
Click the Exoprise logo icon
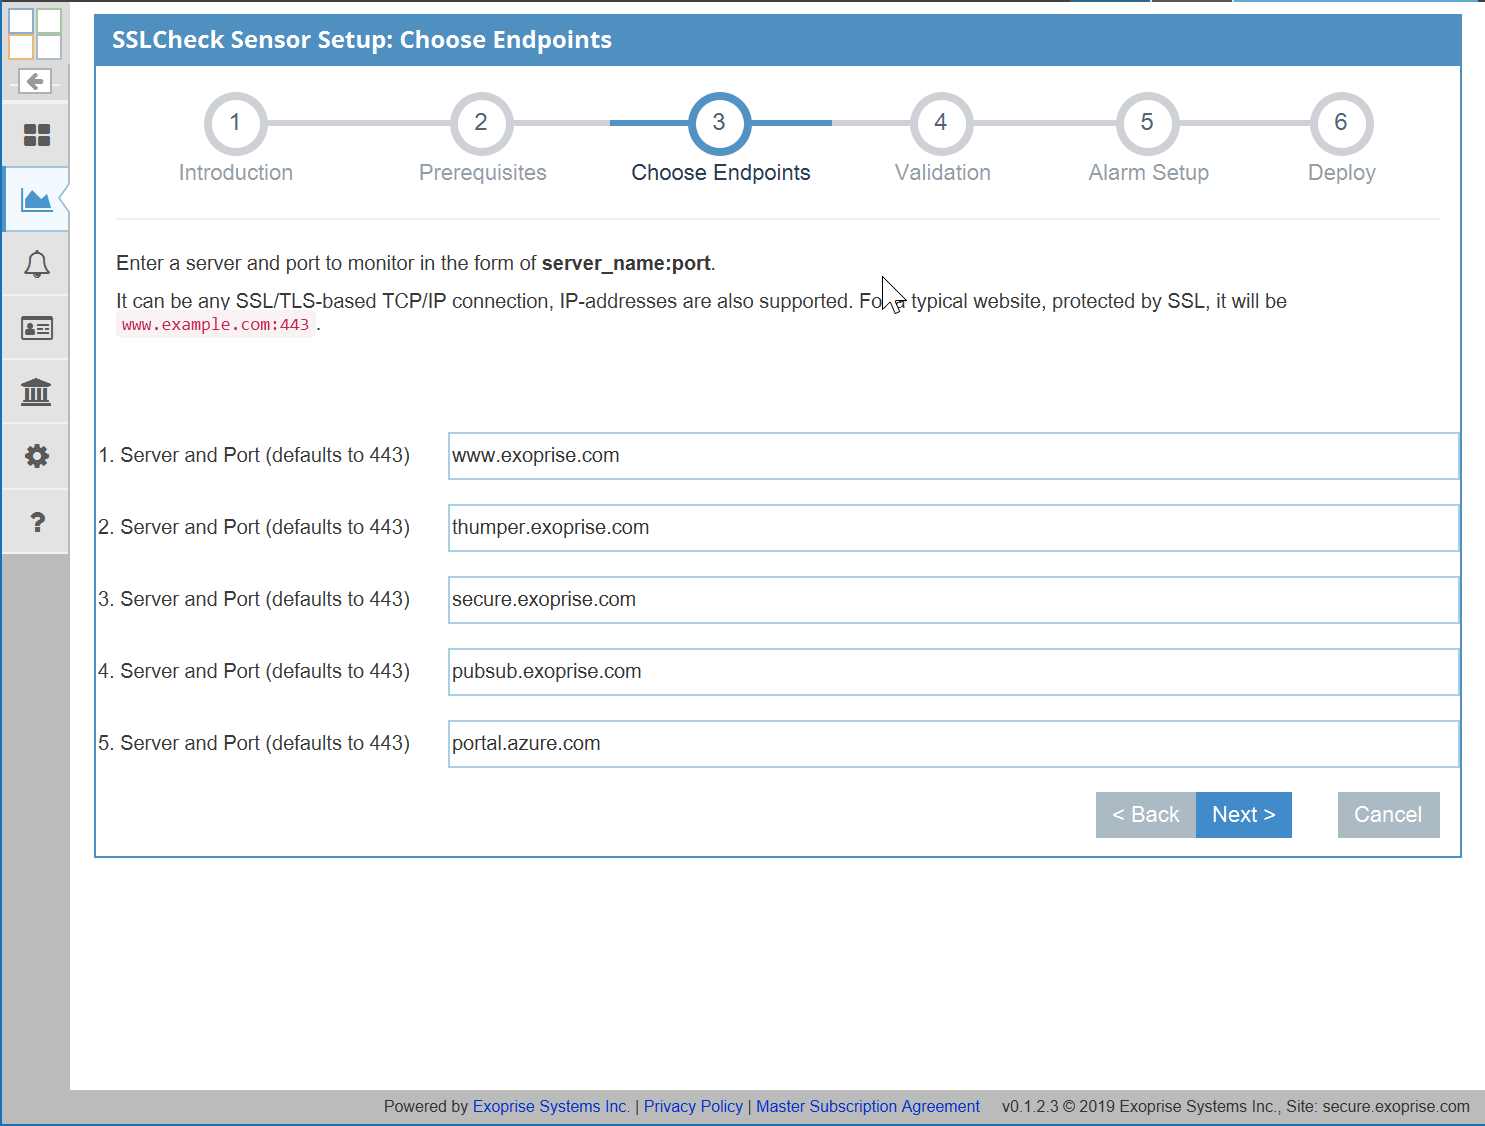point(35,34)
